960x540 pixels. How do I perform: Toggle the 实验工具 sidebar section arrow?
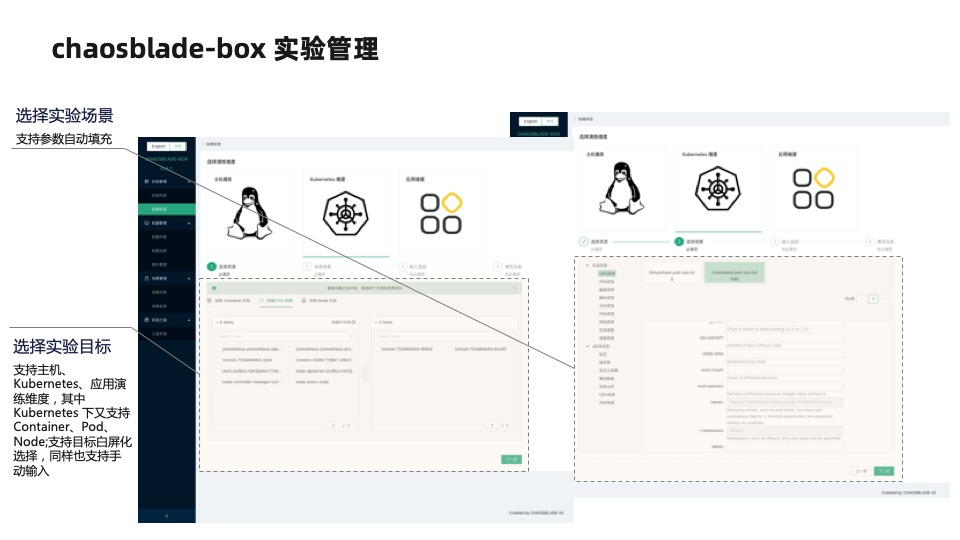coord(189,320)
